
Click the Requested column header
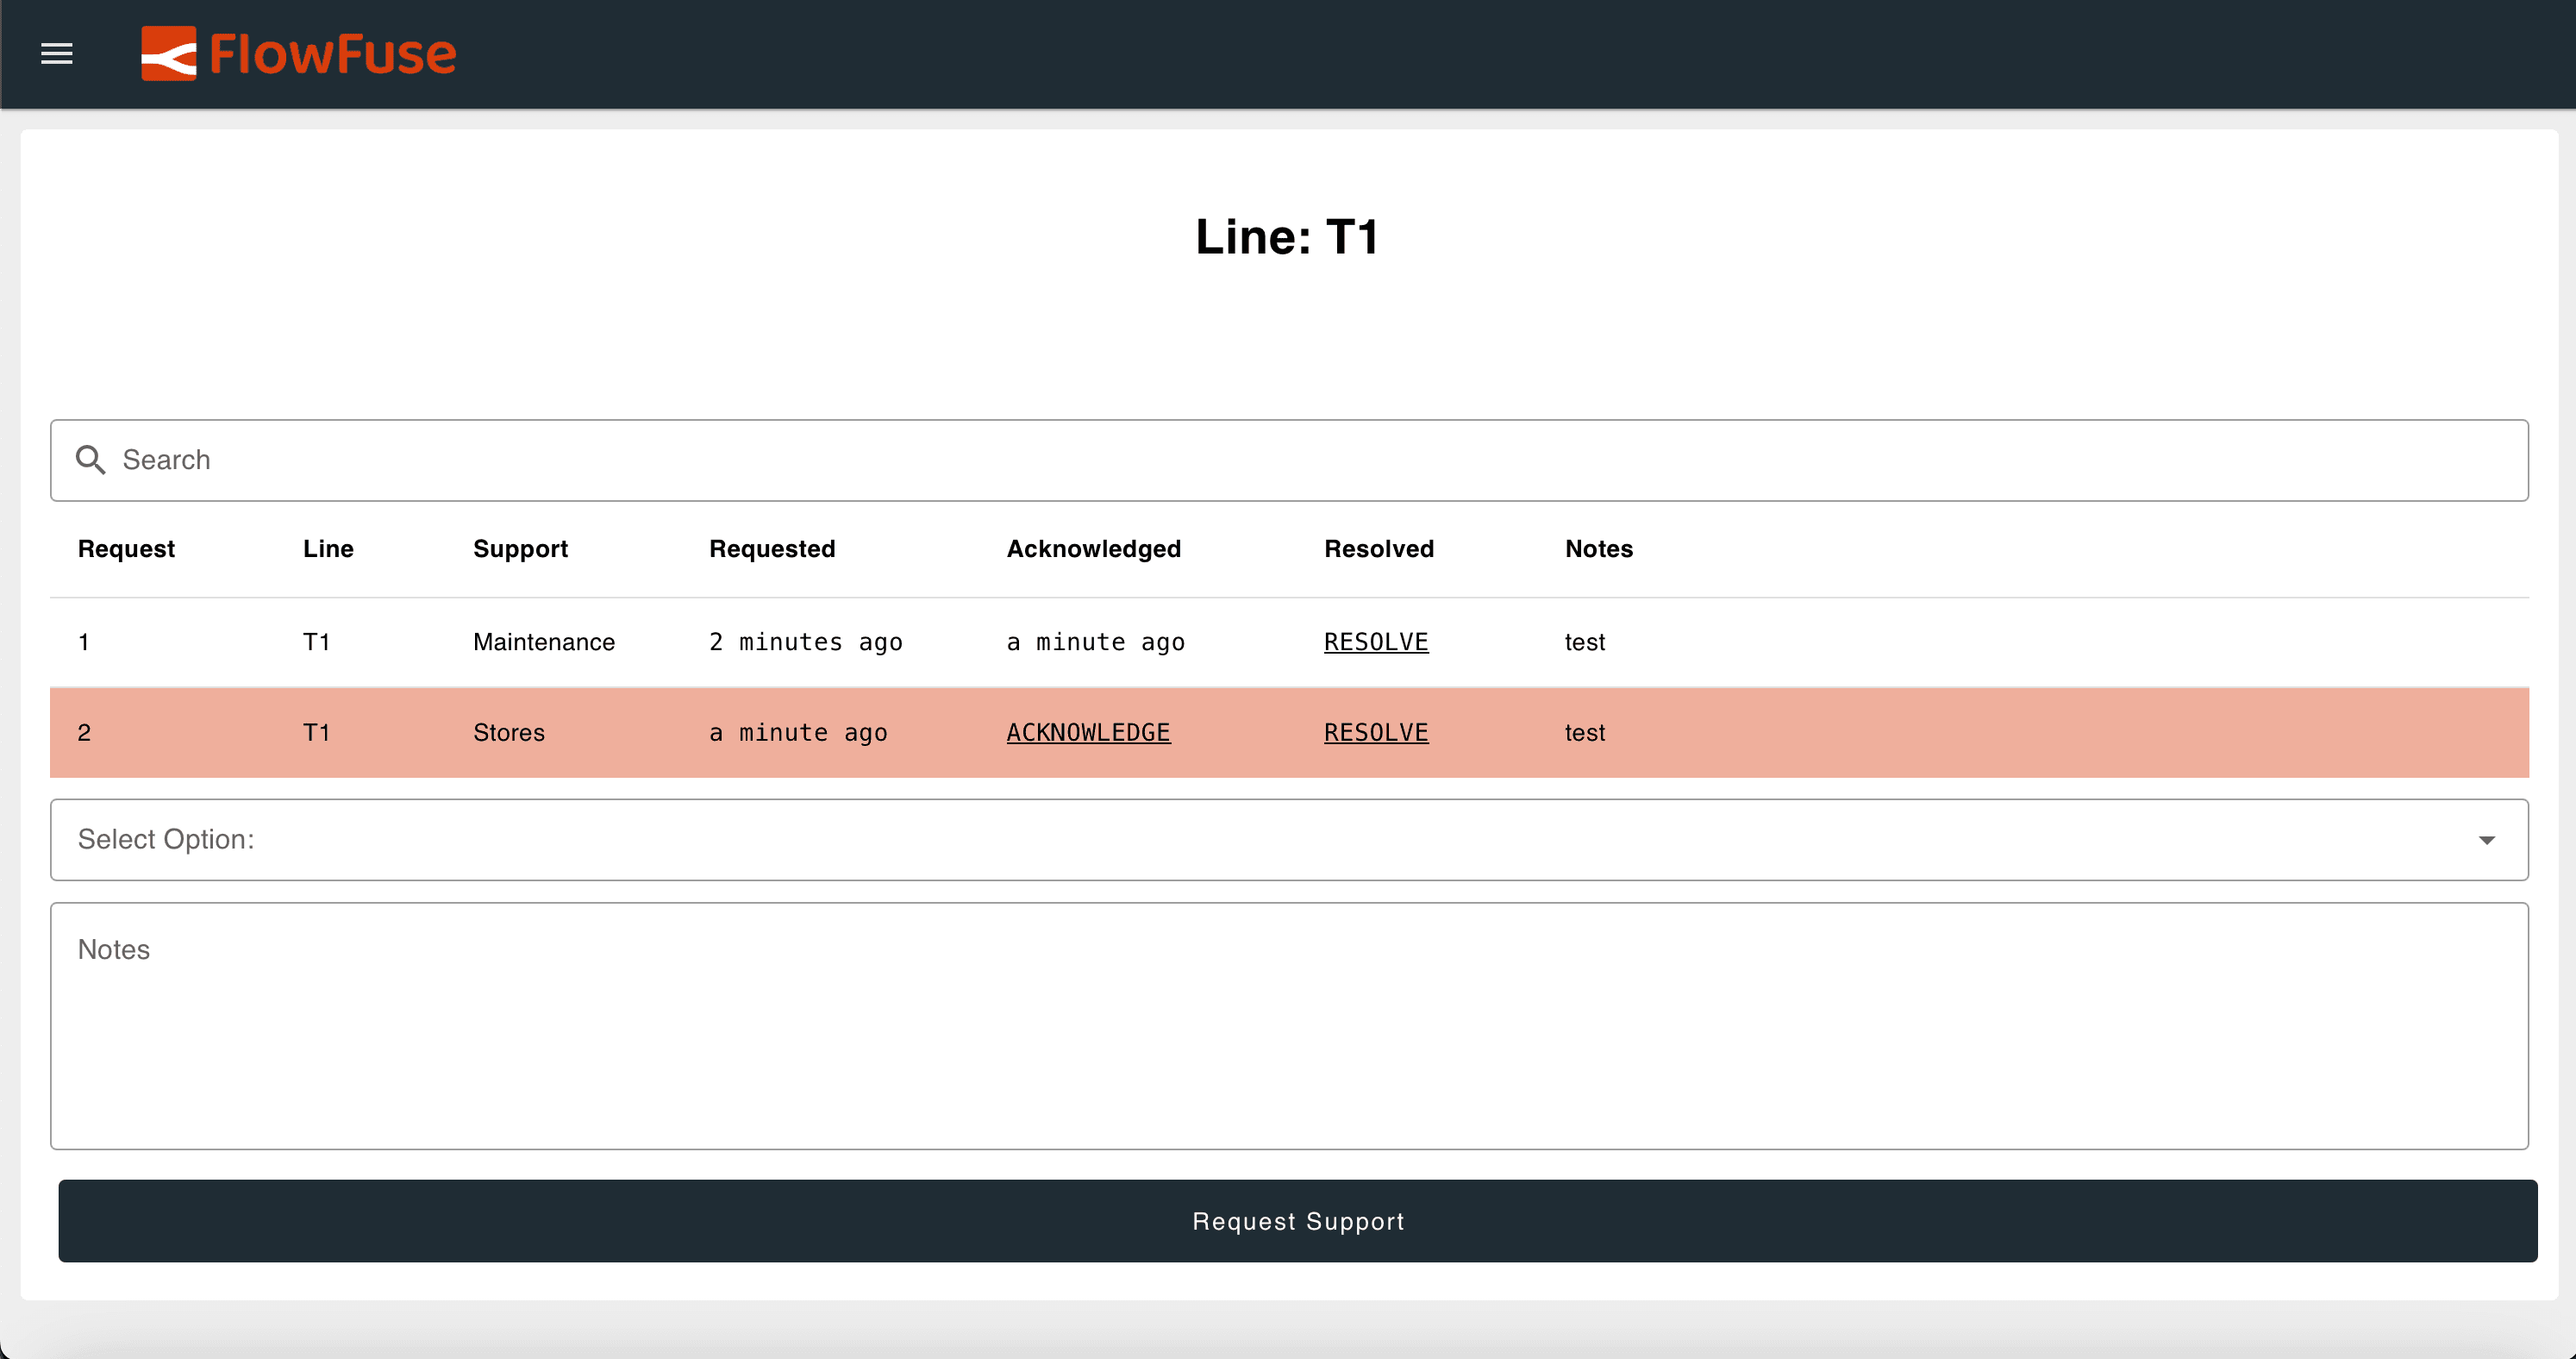pyautogui.click(x=772, y=548)
